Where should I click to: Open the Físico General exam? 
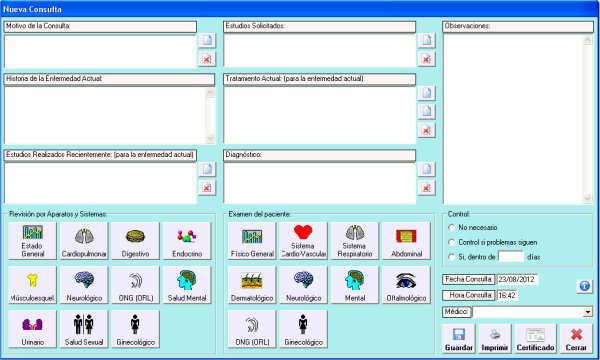pos(252,241)
